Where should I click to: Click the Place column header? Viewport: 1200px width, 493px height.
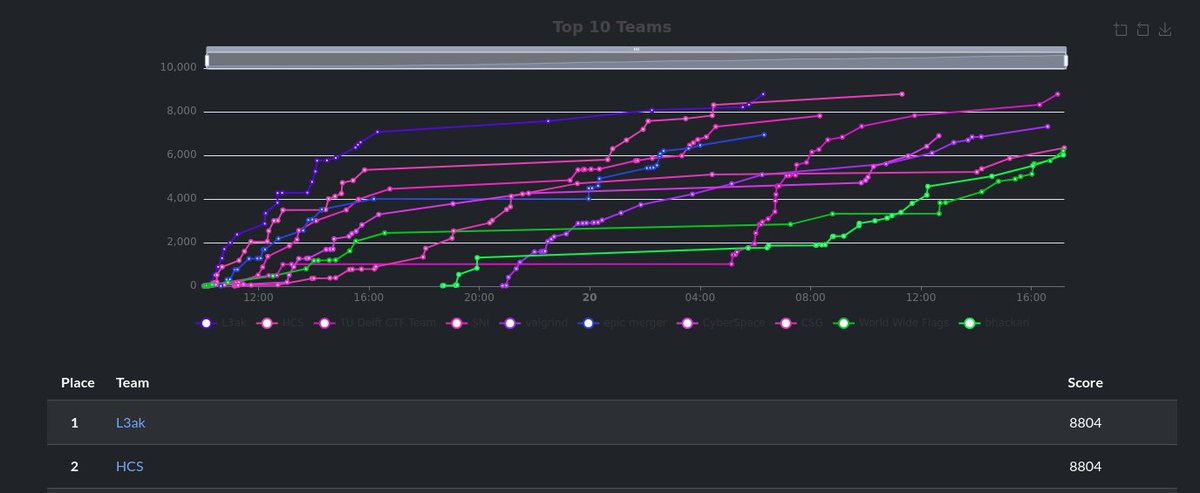78,383
